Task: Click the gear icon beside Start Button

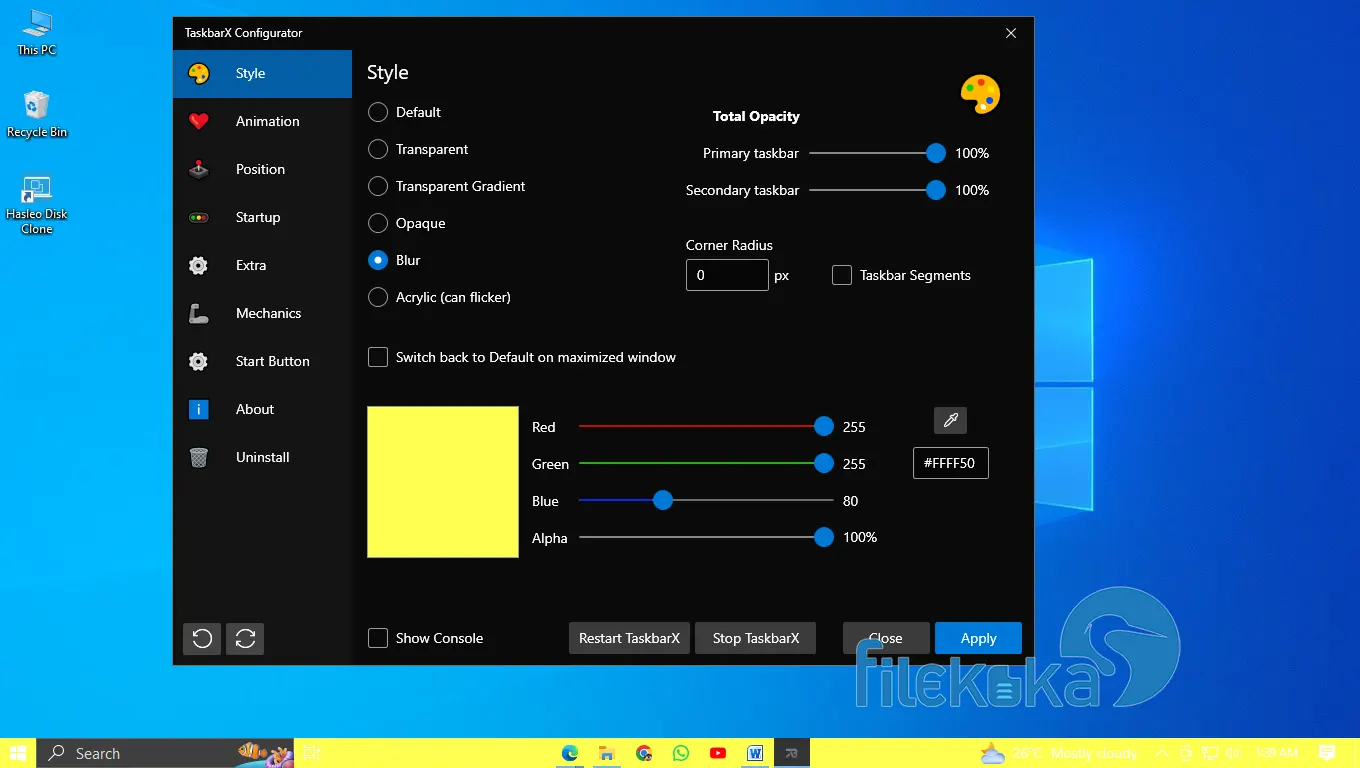Action: [x=199, y=361]
